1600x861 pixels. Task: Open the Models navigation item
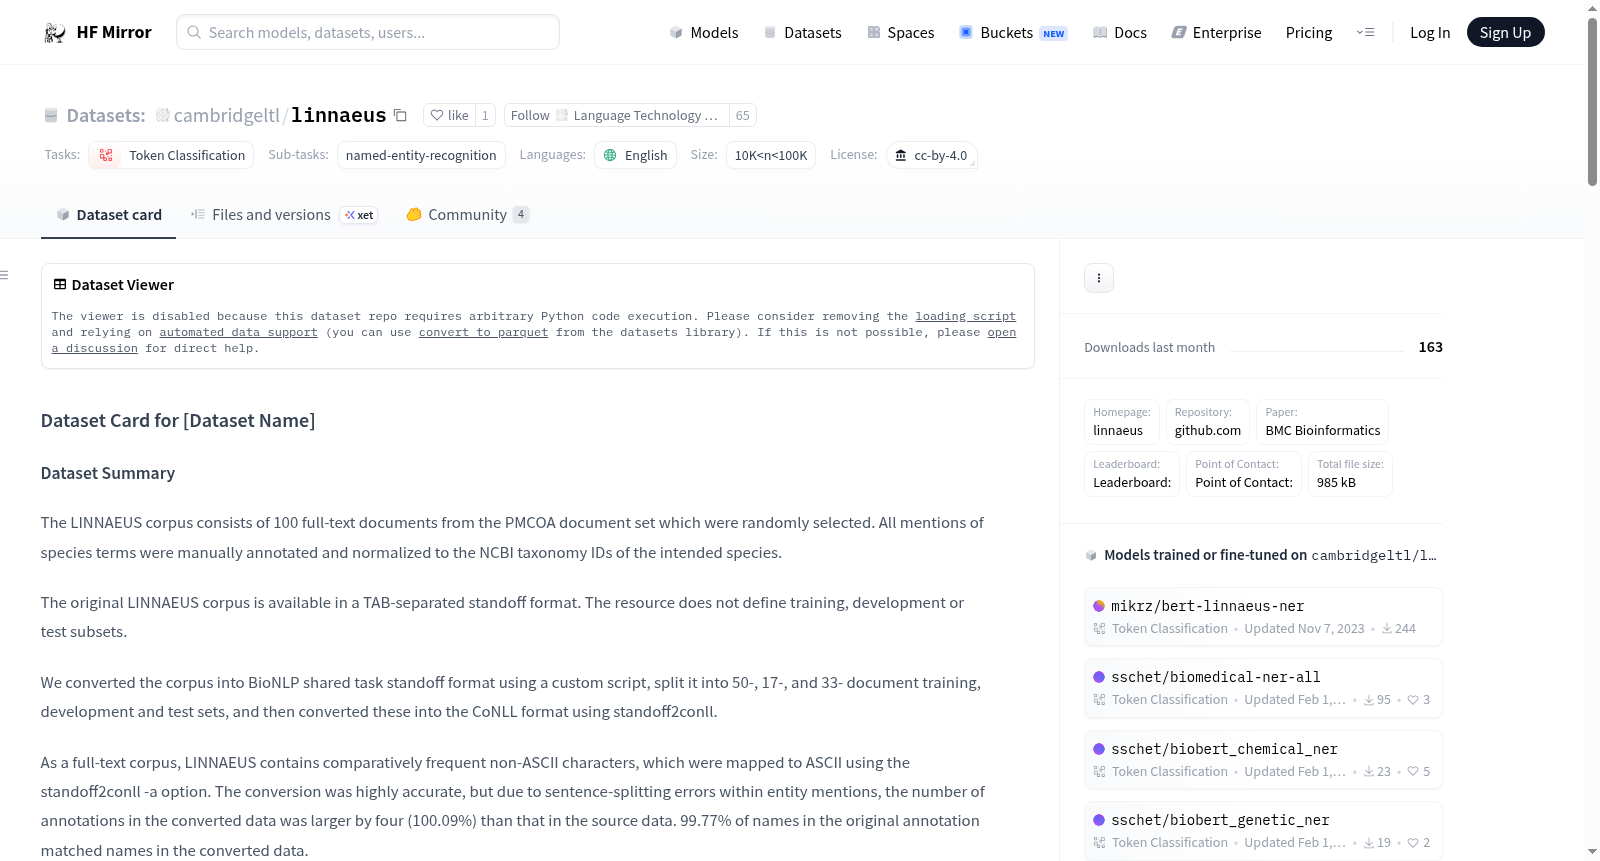click(x=704, y=33)
